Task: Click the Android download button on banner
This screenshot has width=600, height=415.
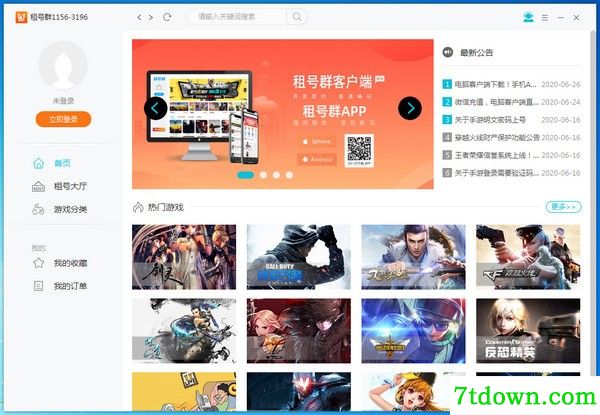Action: tap(317, 159)
